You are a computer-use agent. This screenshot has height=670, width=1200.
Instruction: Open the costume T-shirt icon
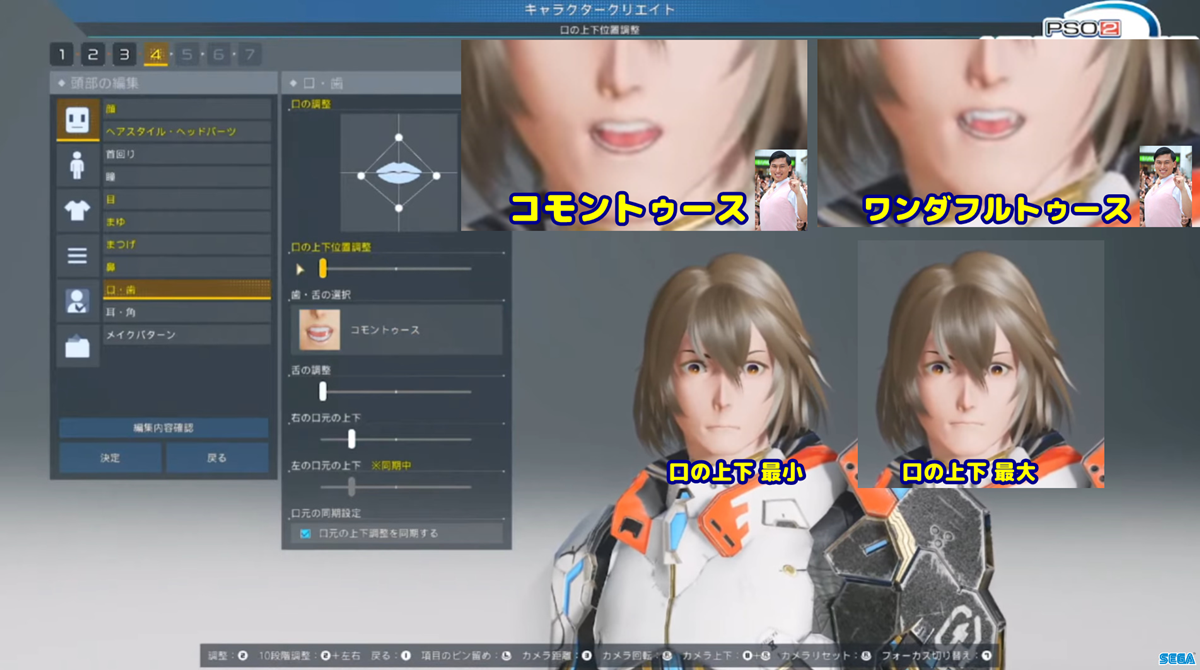(x=77, y=210)
